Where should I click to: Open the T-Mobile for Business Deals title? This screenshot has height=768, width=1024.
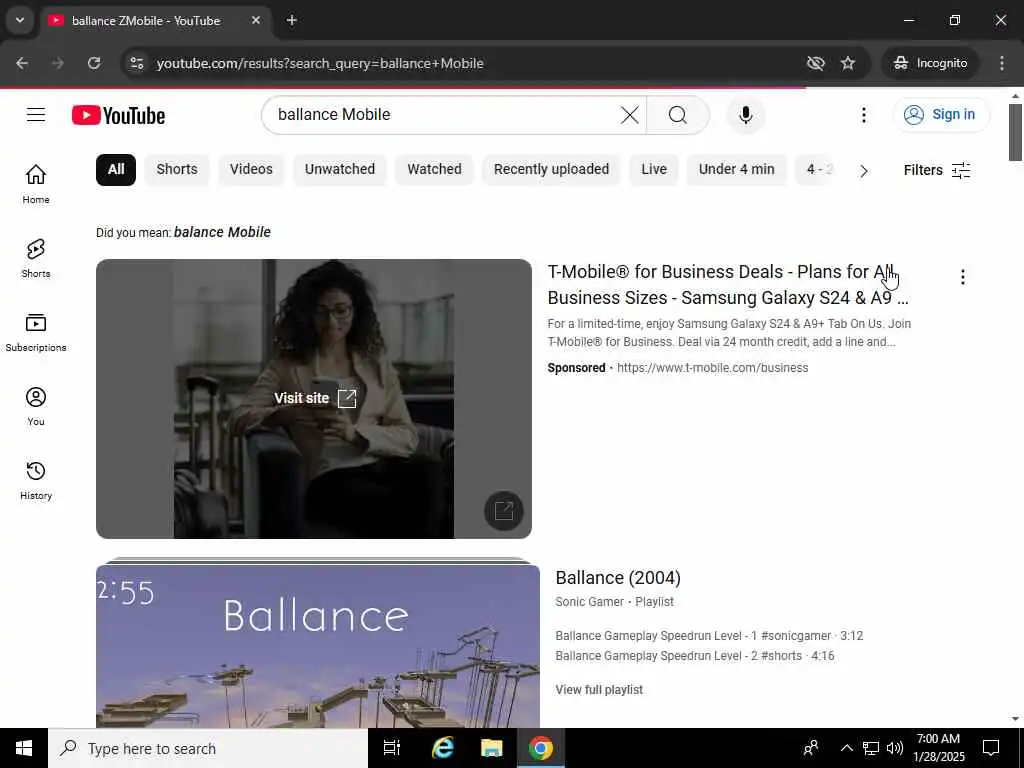click(728, 285)
